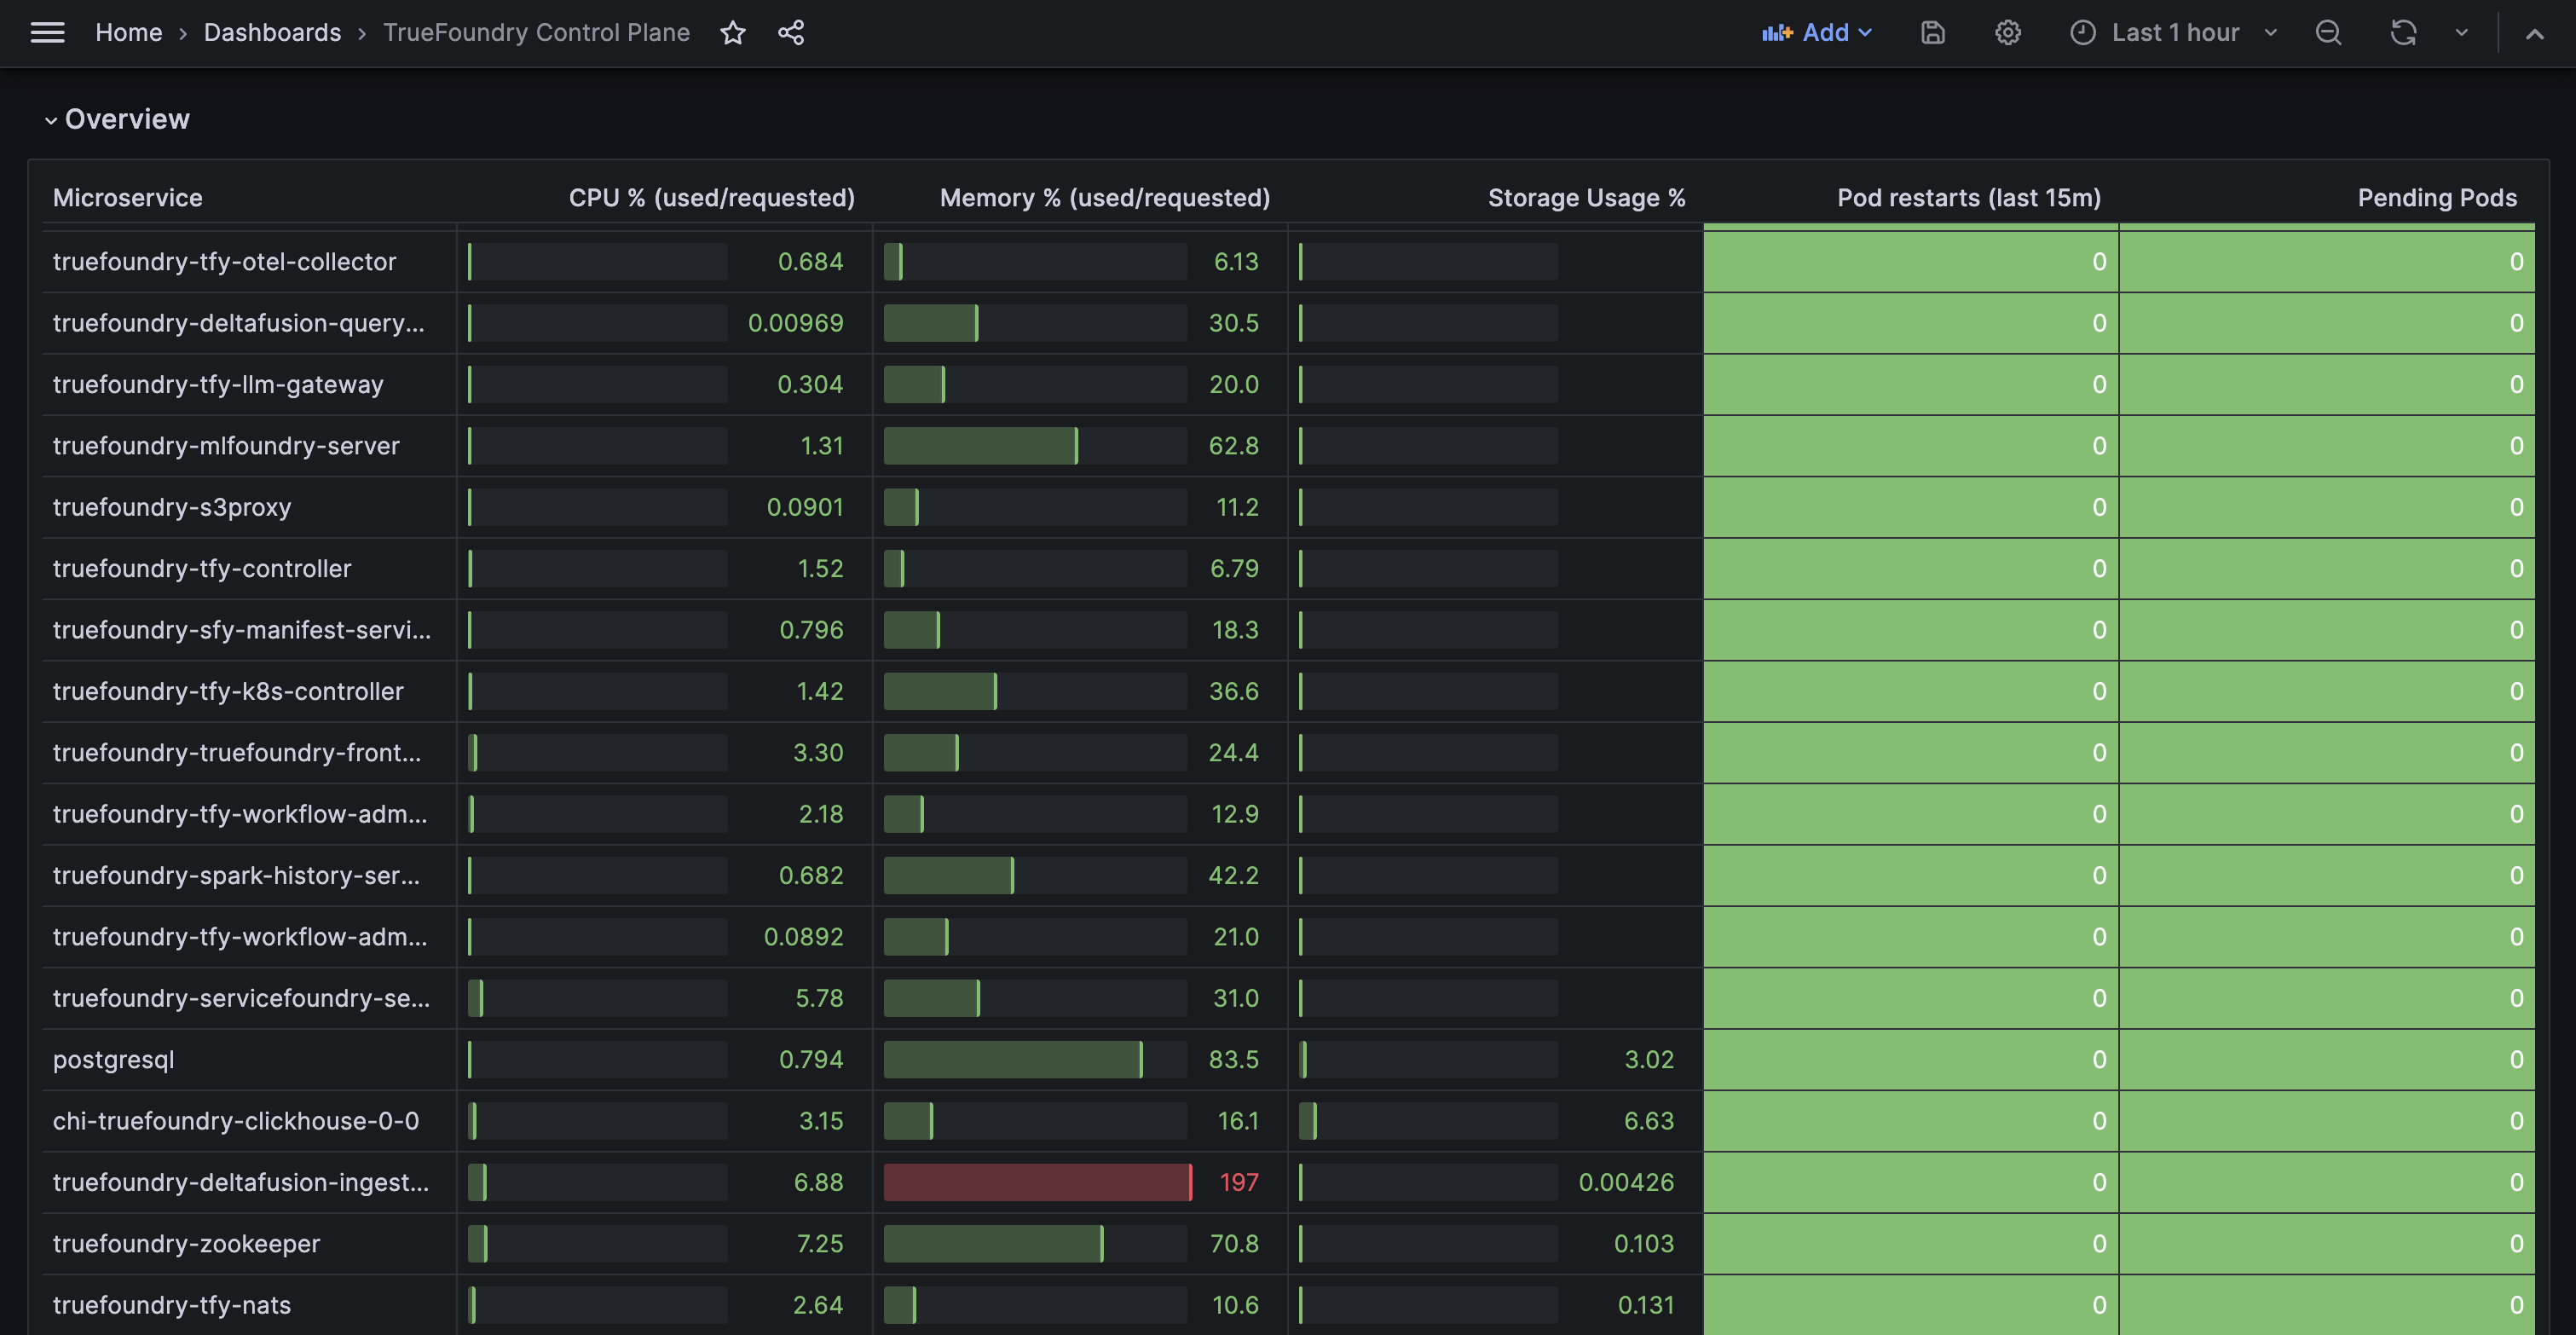Click pending pods cell for otel-collector row
The height and width of the screenshot is (1335, 2576).
click(x=2327, y=262)
